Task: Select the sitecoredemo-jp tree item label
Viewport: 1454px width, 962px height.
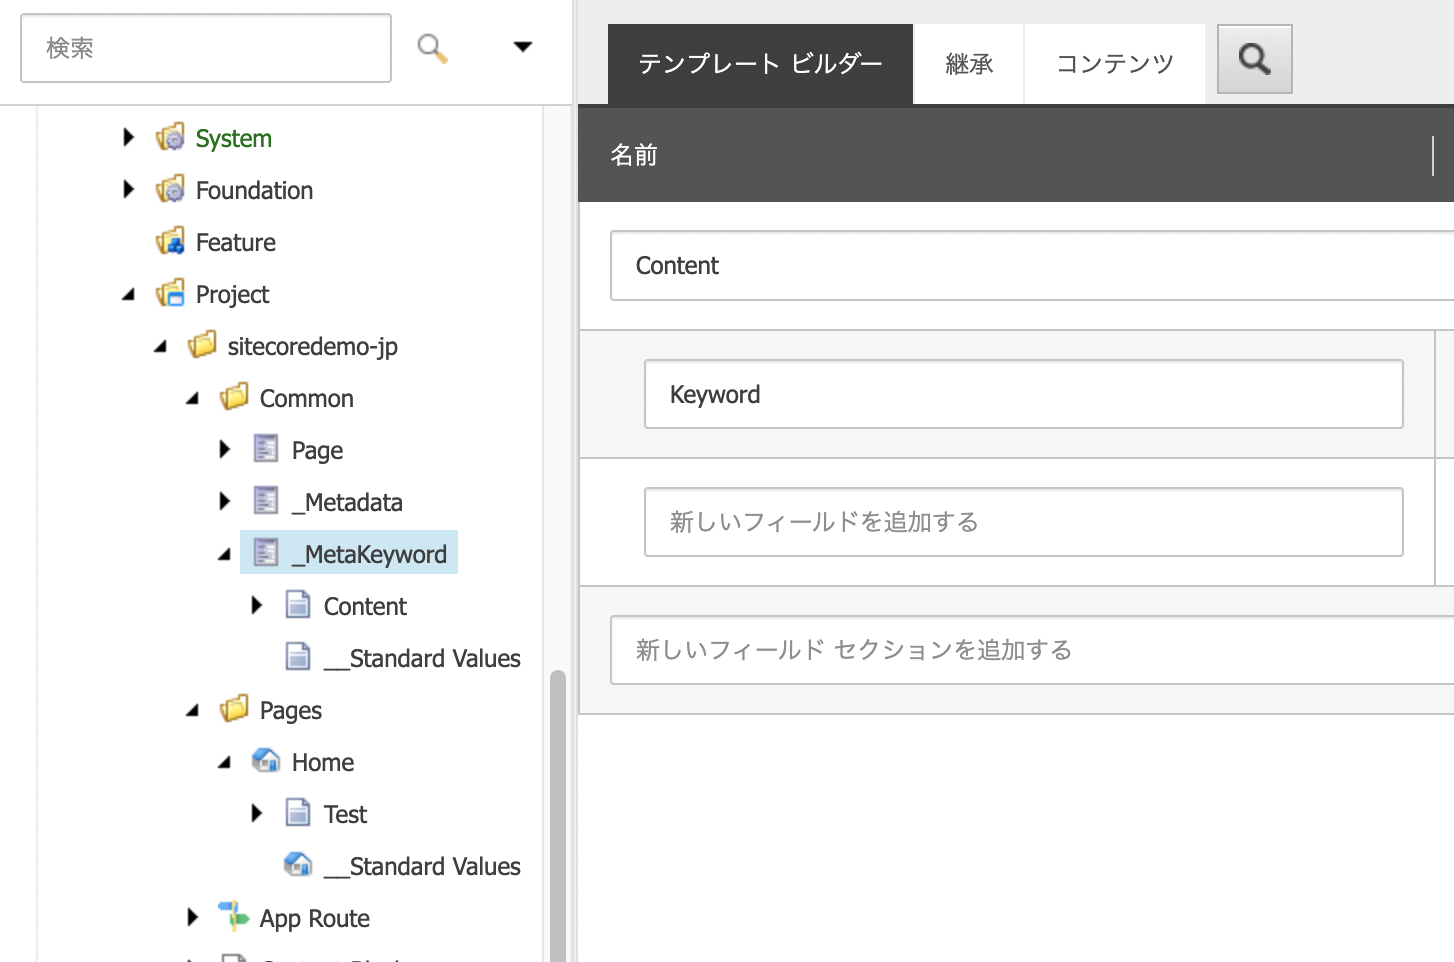Action: [x=313, y=346]
